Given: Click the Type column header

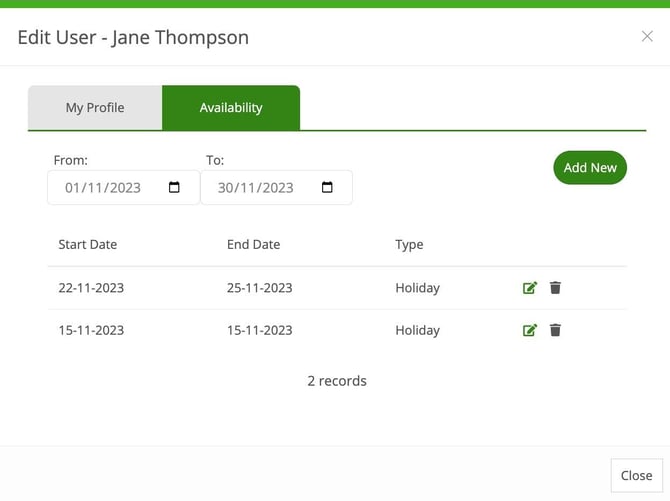Looking at the screenshot, I should tap(409, 244).
